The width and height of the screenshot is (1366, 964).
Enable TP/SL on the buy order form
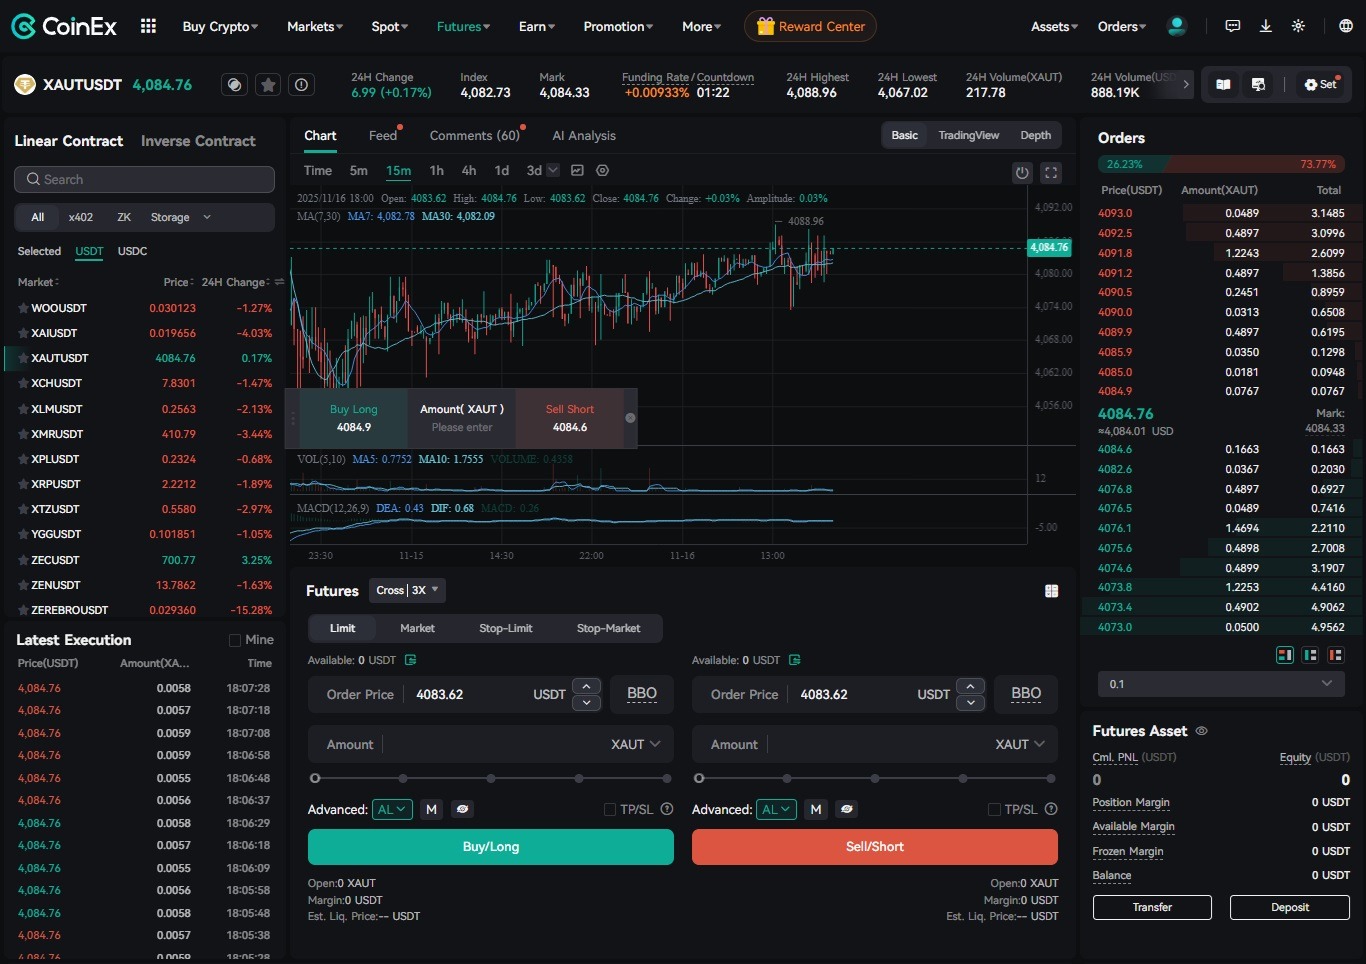click(x=608, y=809)
